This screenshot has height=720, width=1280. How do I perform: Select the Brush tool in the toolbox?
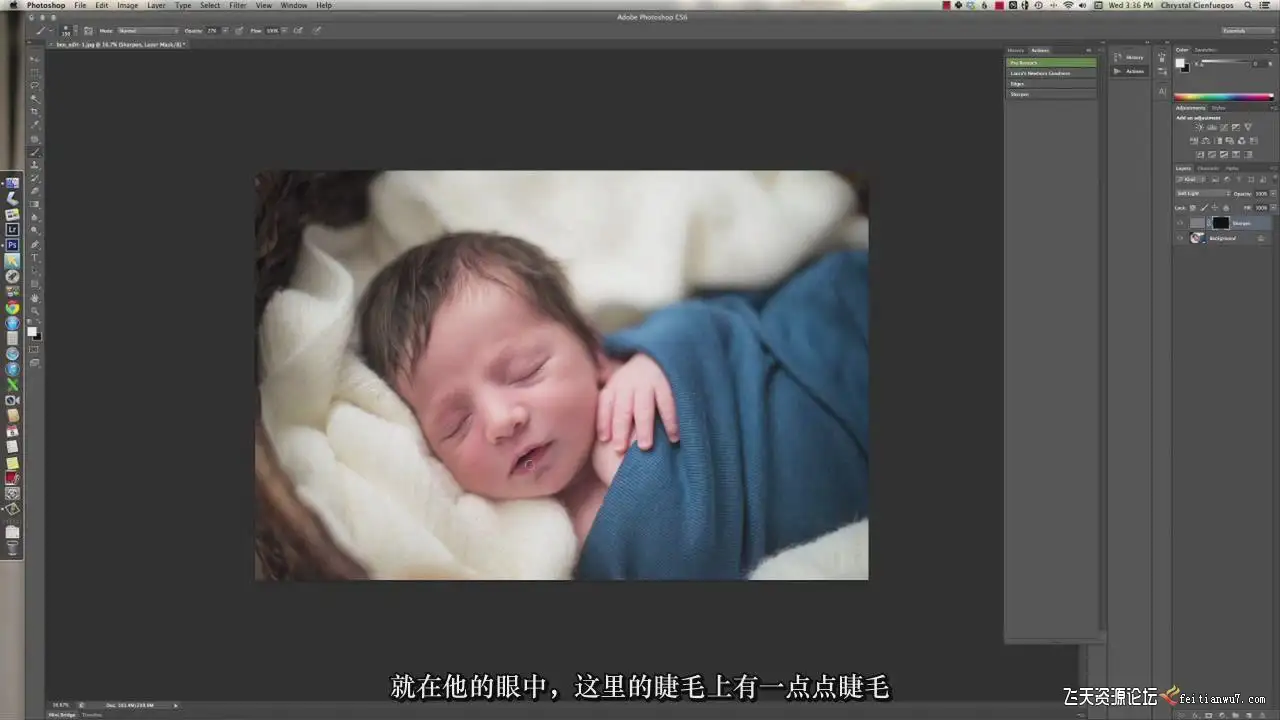tap(35, 151)
